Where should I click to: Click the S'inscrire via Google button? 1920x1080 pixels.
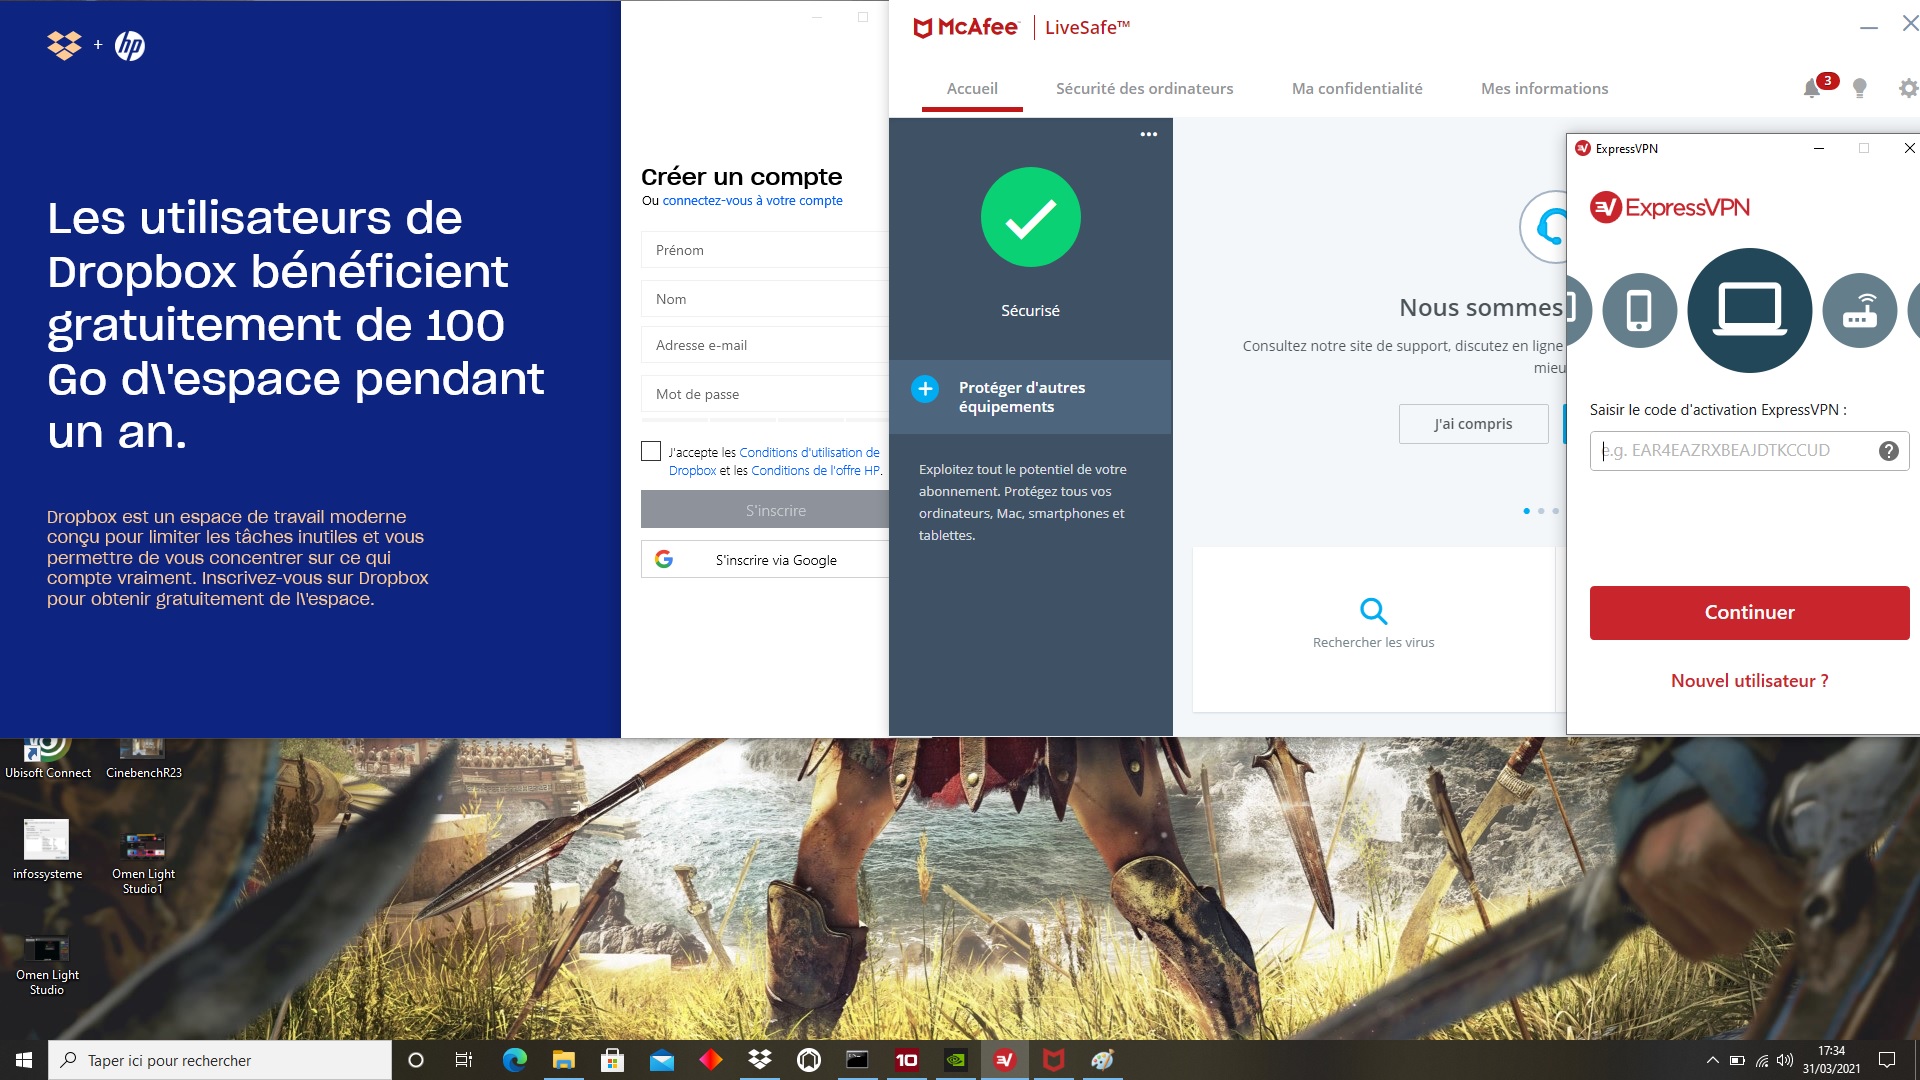(765, 560)
